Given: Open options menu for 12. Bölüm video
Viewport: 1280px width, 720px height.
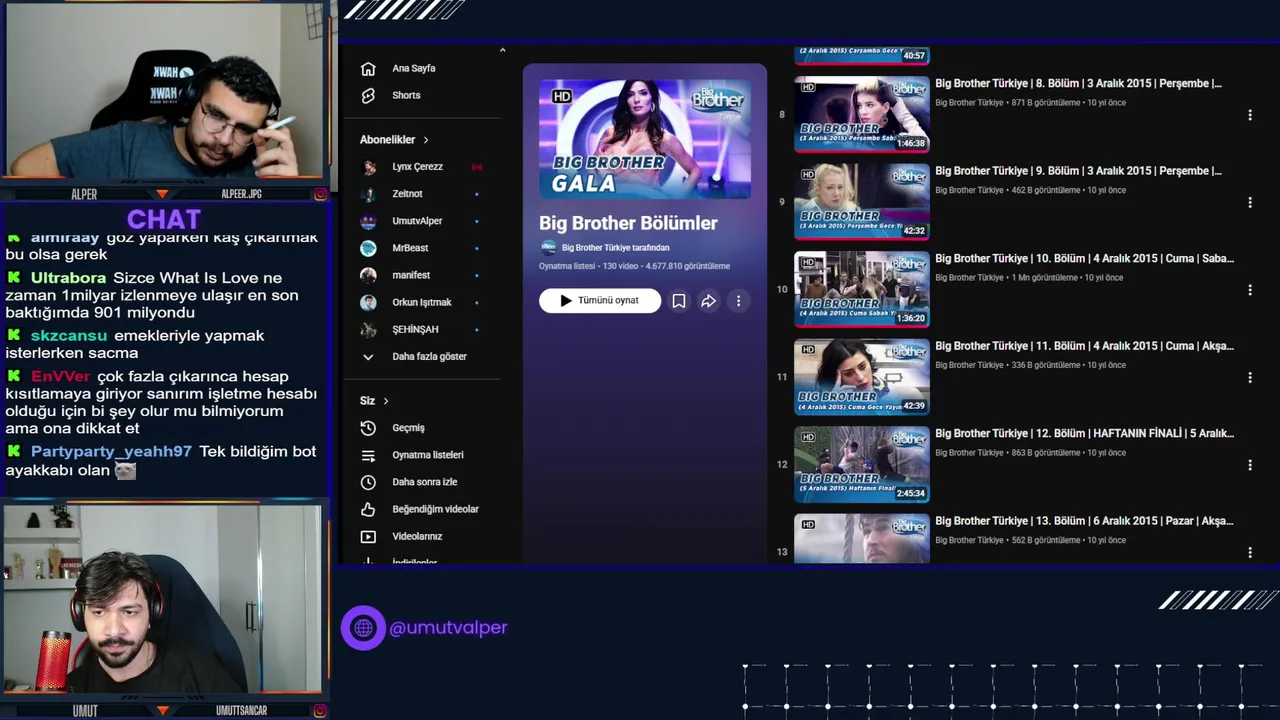Looking at the screenshot, I should (x=1249, y=465).
